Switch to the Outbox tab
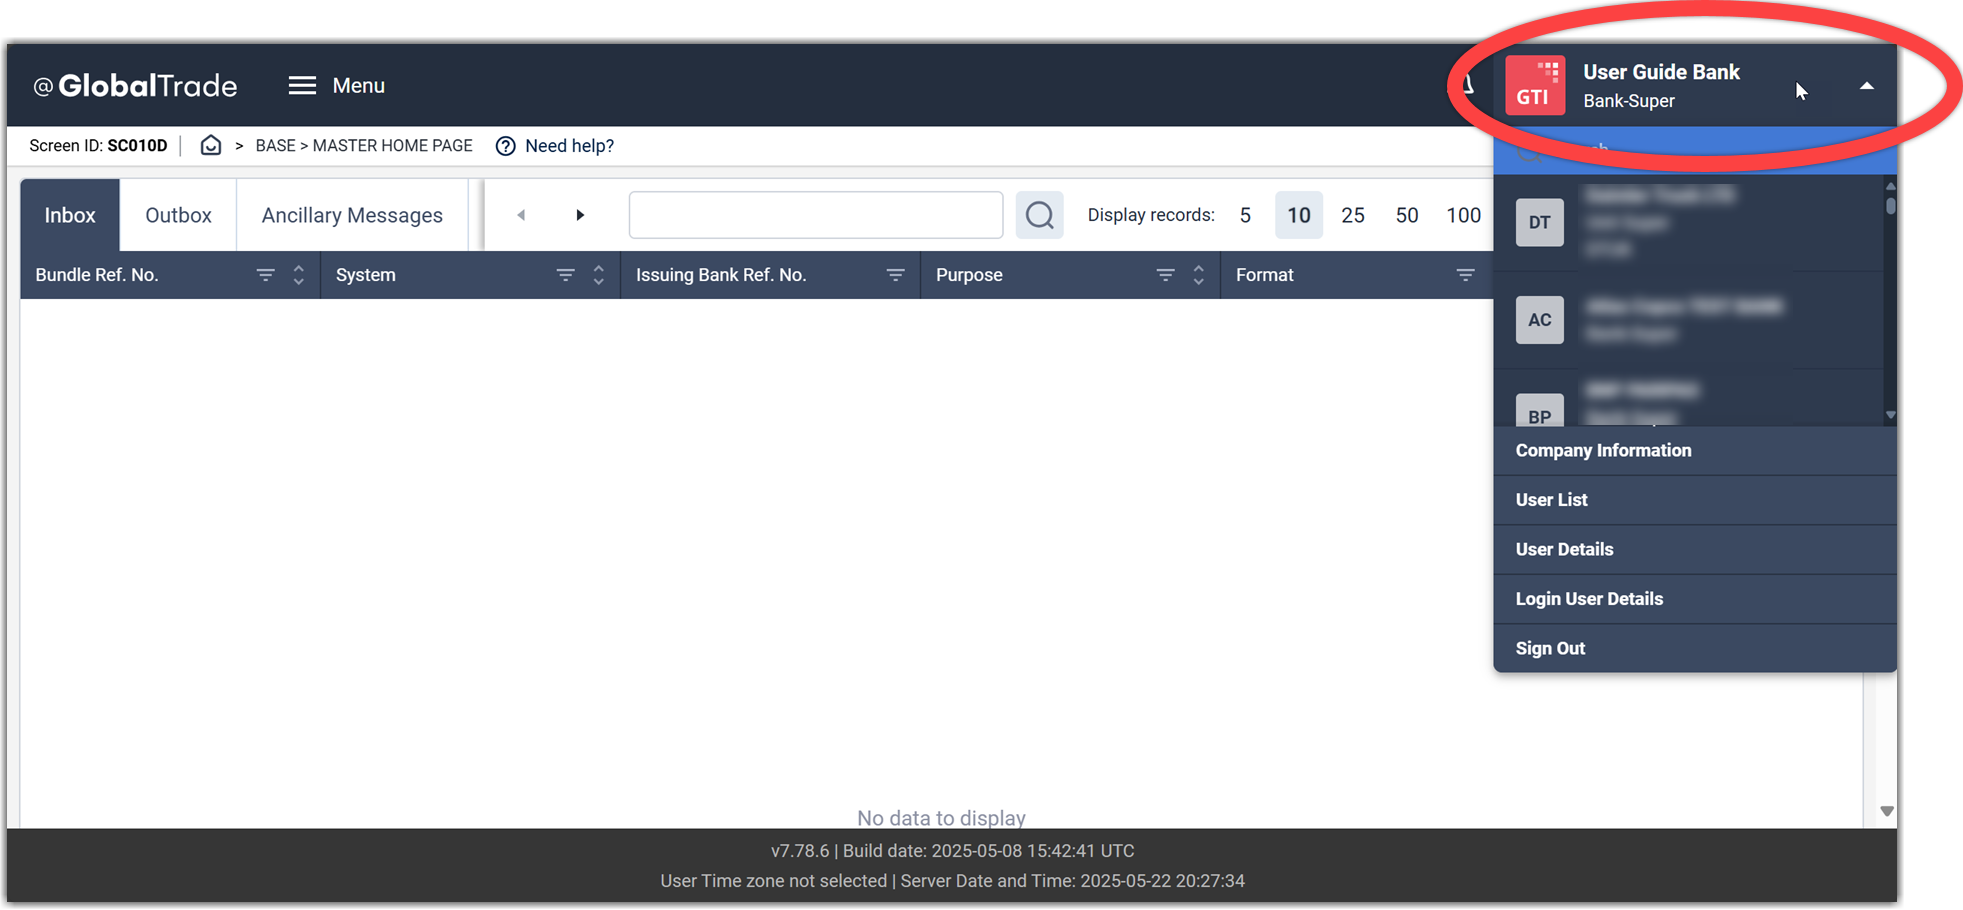This screenshot has width=1963, height=910. 178,215
